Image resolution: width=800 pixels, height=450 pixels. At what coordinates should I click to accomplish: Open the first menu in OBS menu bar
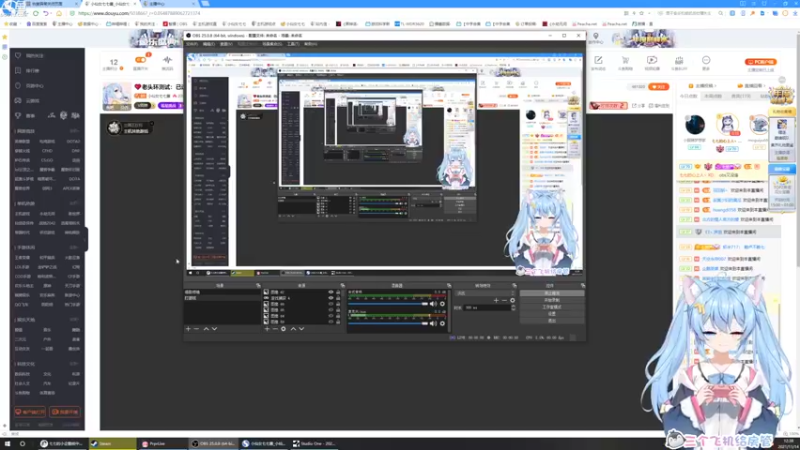tap(192, 44)
